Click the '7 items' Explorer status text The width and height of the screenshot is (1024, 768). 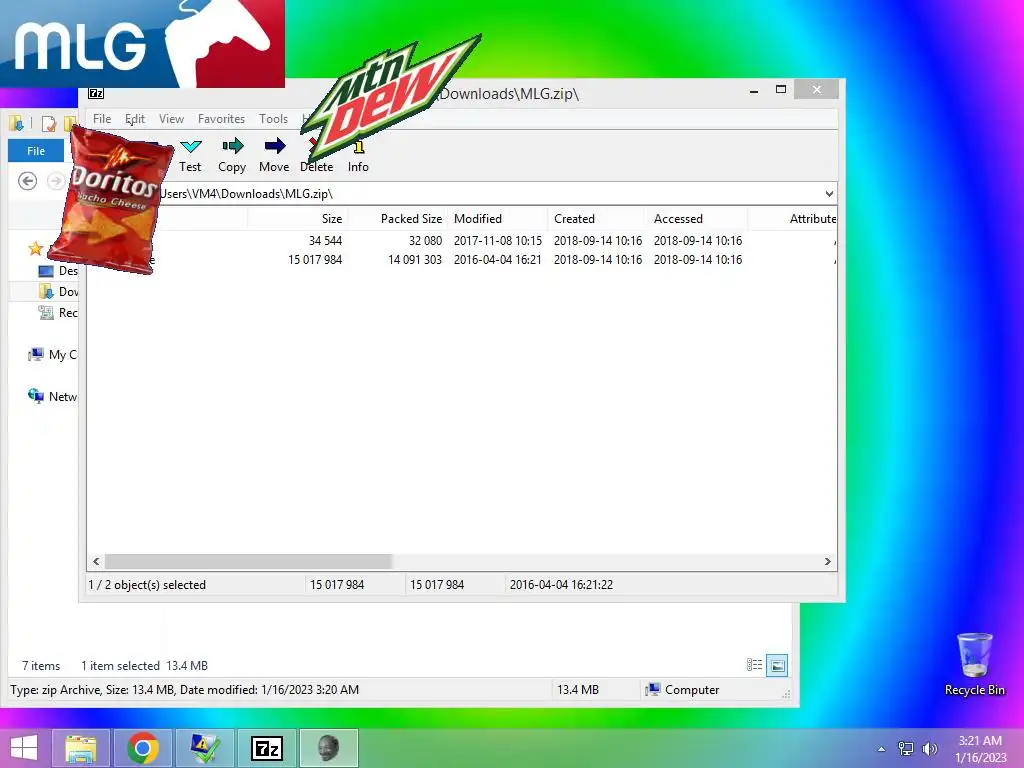(41, 666)
